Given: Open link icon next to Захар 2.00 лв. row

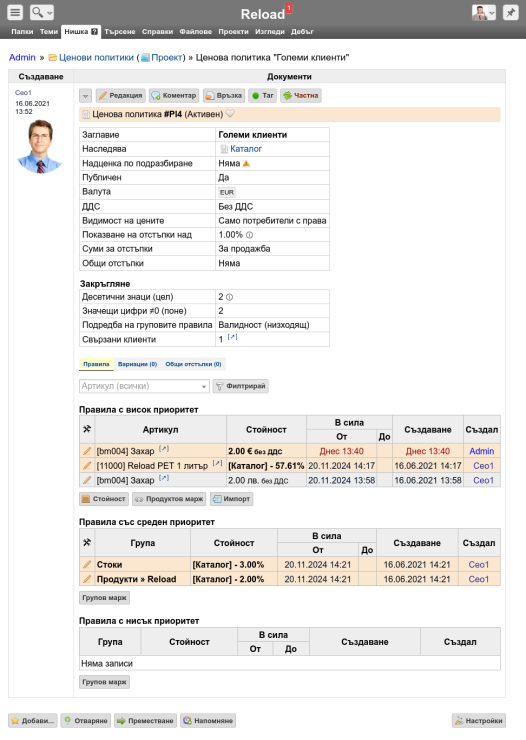Looking at the screenshot, I should [164, 478].
